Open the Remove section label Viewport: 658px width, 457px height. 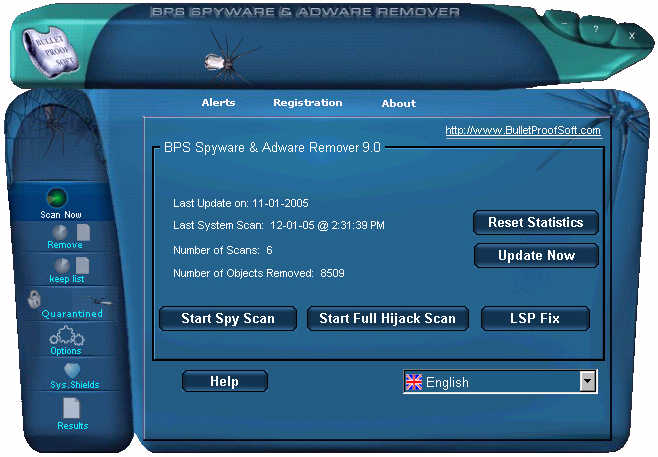[x=65, y=245]
